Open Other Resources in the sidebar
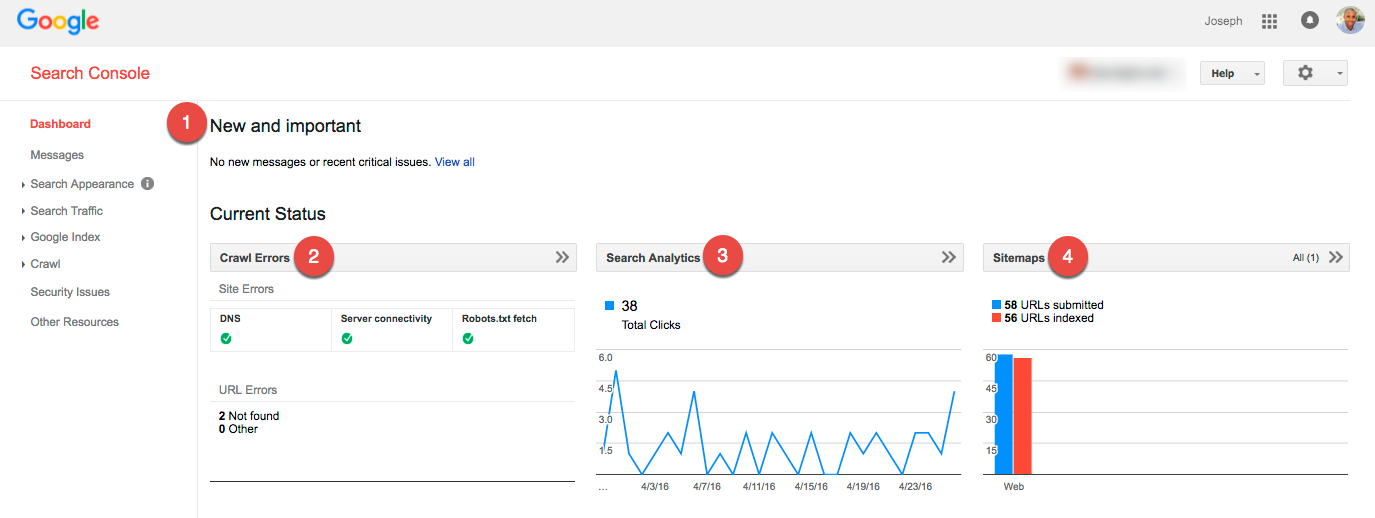Image resolution: width=1375 pixels, height=518 pixels. pos(74,322)
